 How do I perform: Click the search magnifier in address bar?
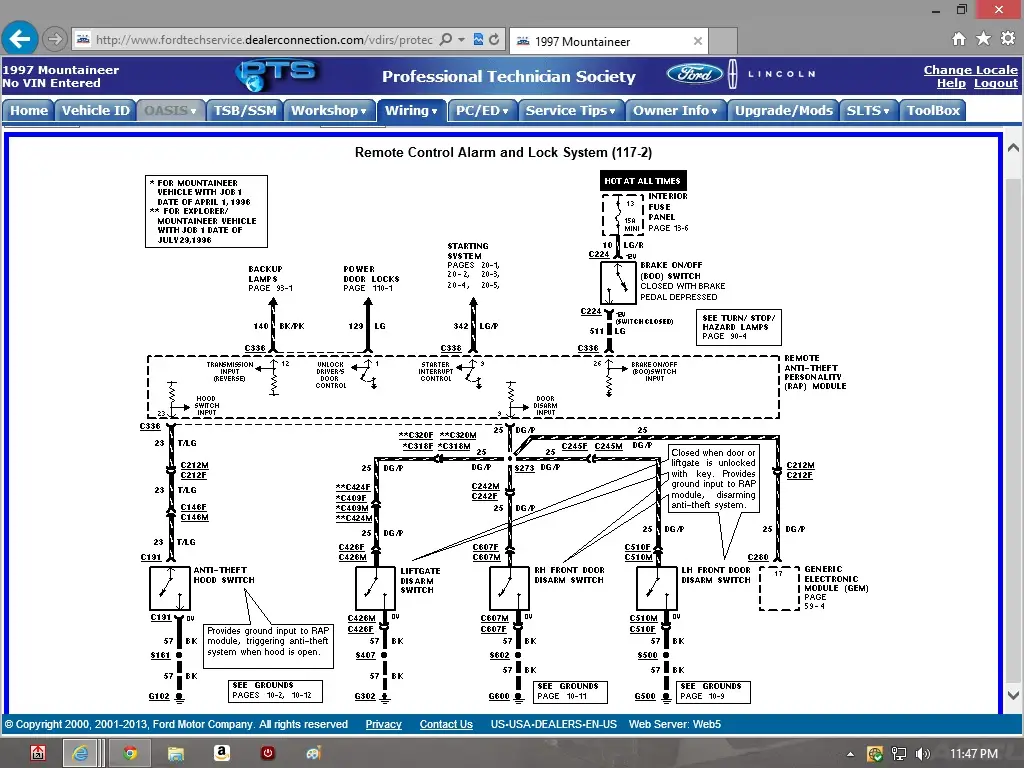tap(446, 40)
